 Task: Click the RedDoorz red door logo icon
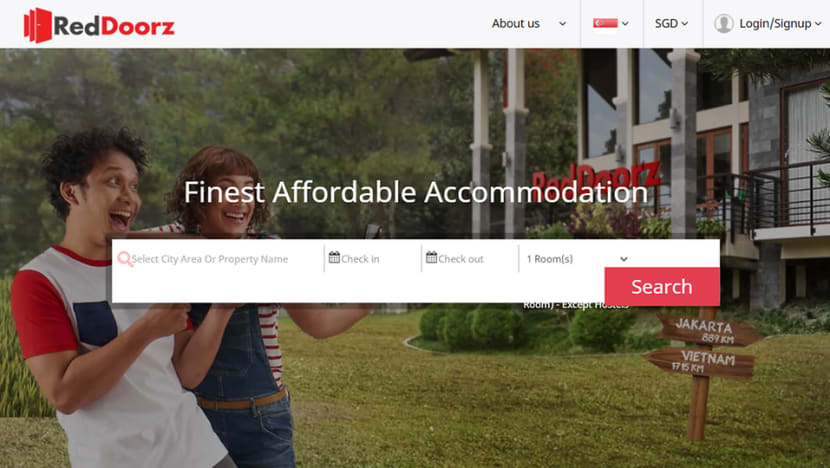pos(38,25)
